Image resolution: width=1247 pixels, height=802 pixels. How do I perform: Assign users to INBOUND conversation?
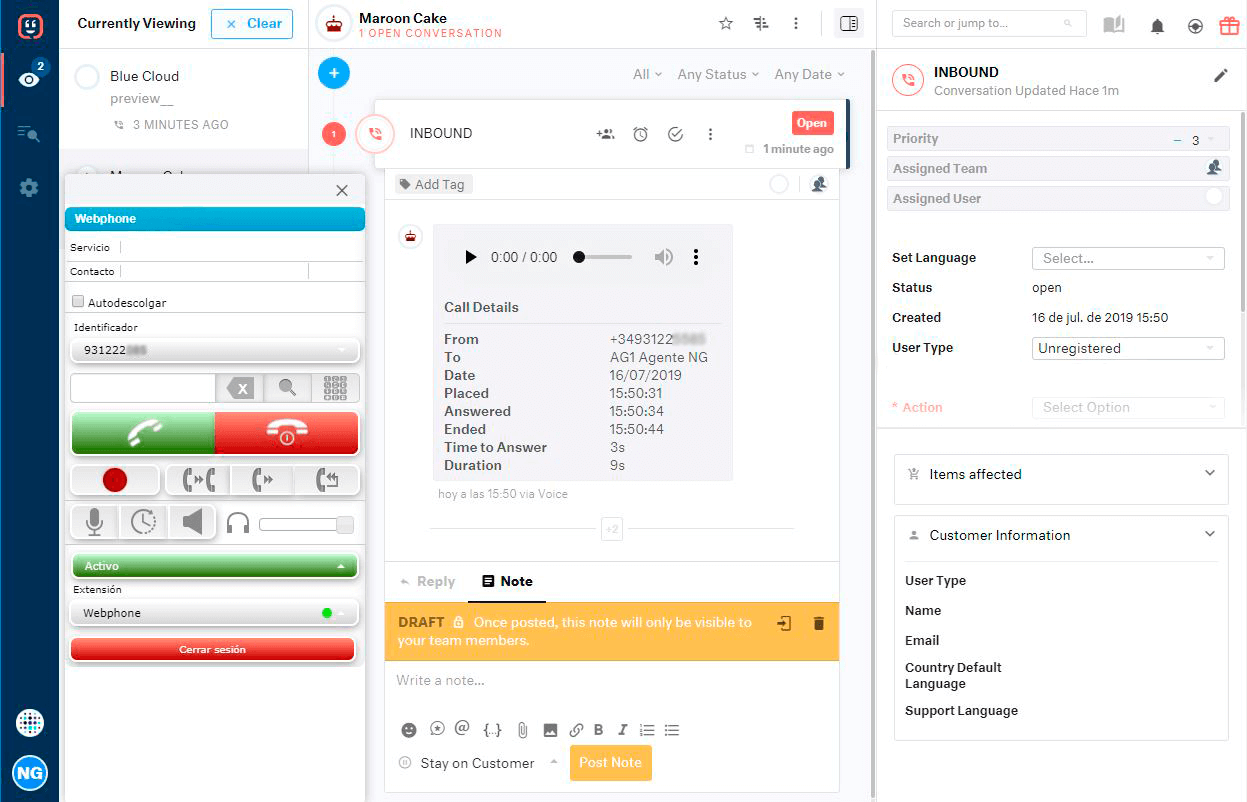point(605,134)
